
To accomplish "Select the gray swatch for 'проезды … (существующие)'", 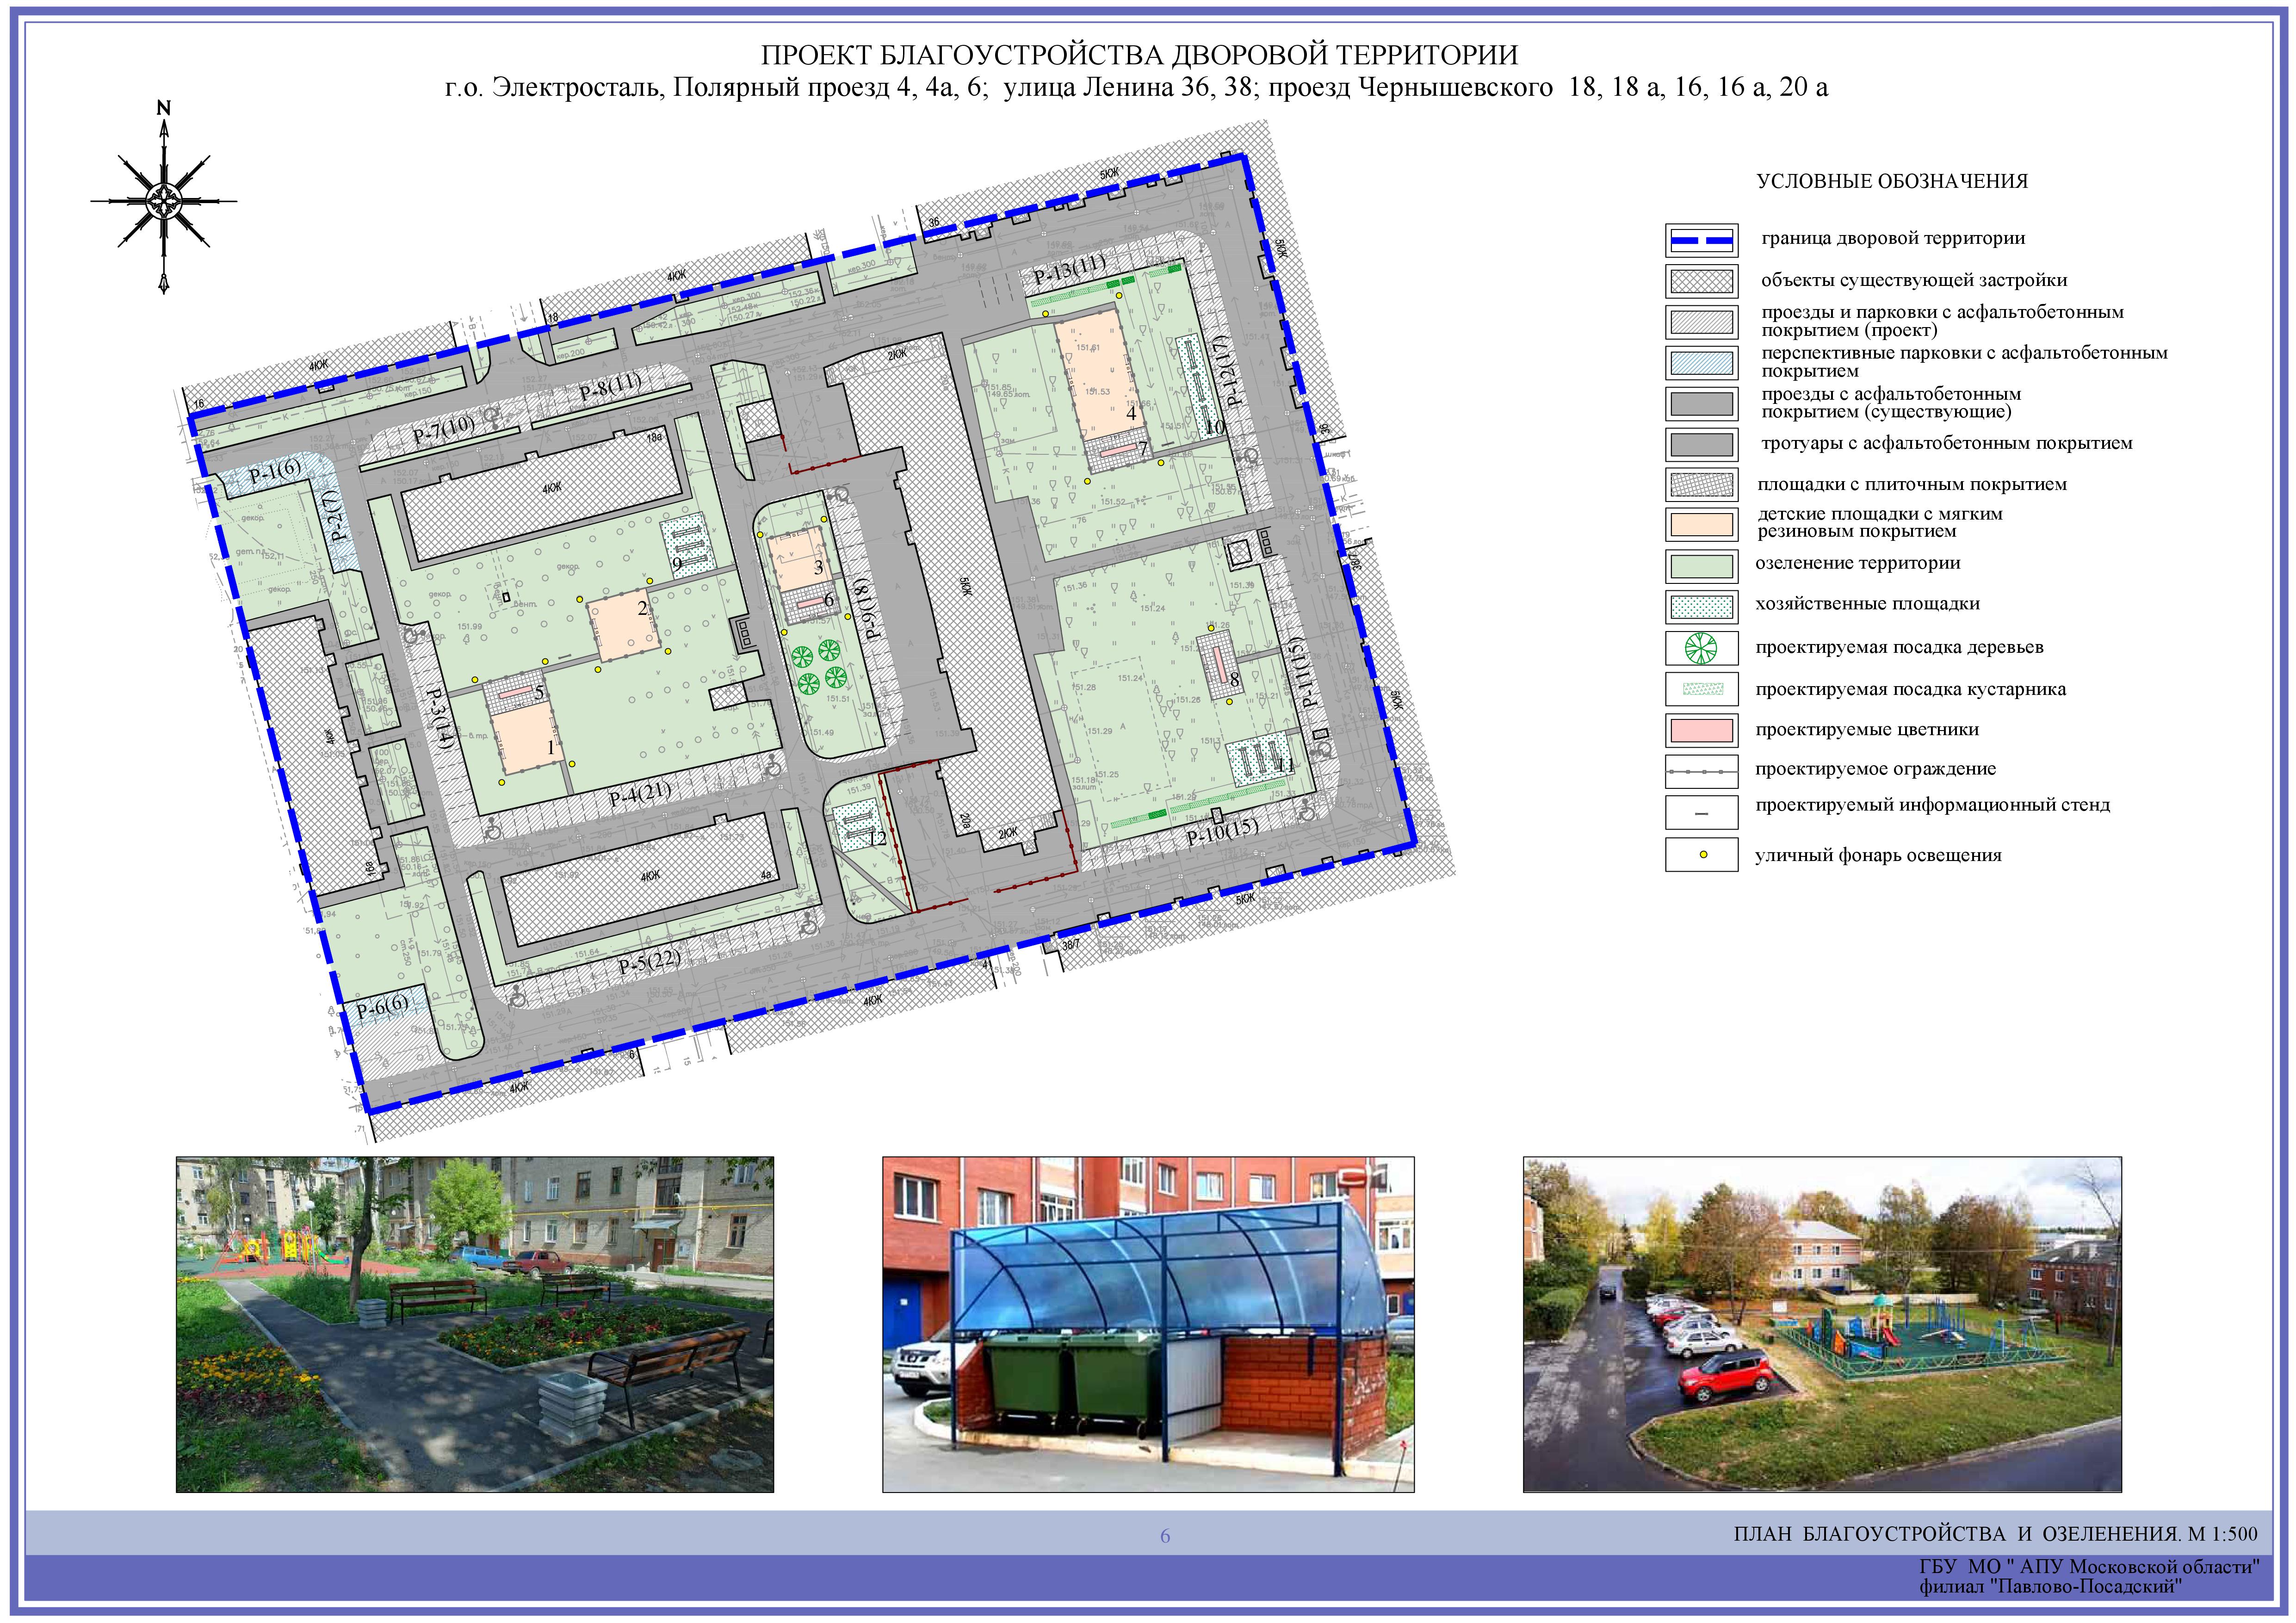I will coord(1701,403).
